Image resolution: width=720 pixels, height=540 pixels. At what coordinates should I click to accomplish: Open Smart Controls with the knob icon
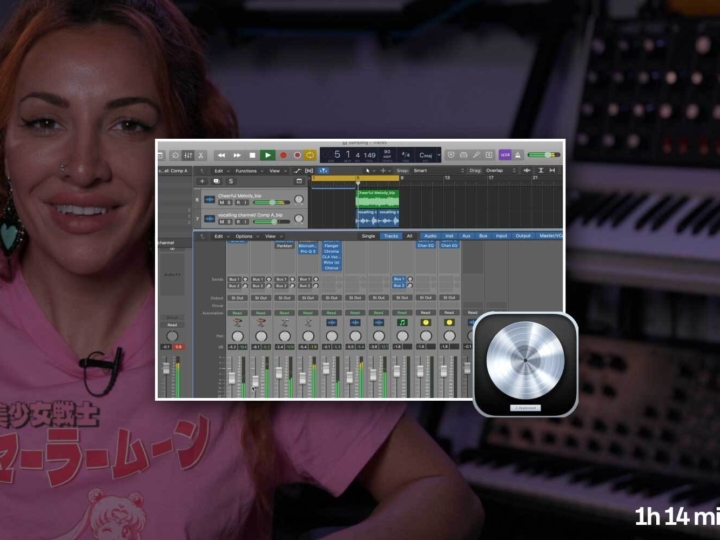coord(175,155)
